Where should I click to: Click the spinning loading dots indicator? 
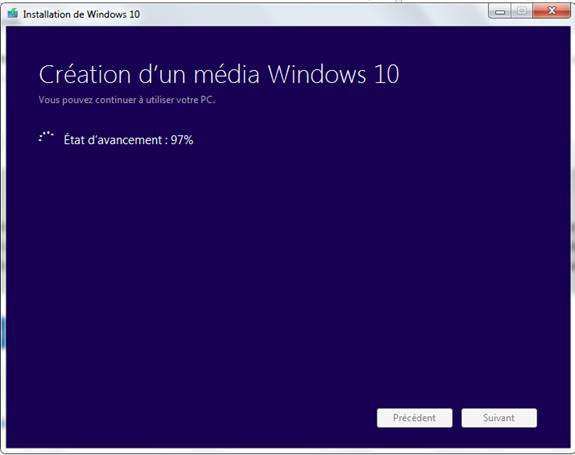click(46, 137)
